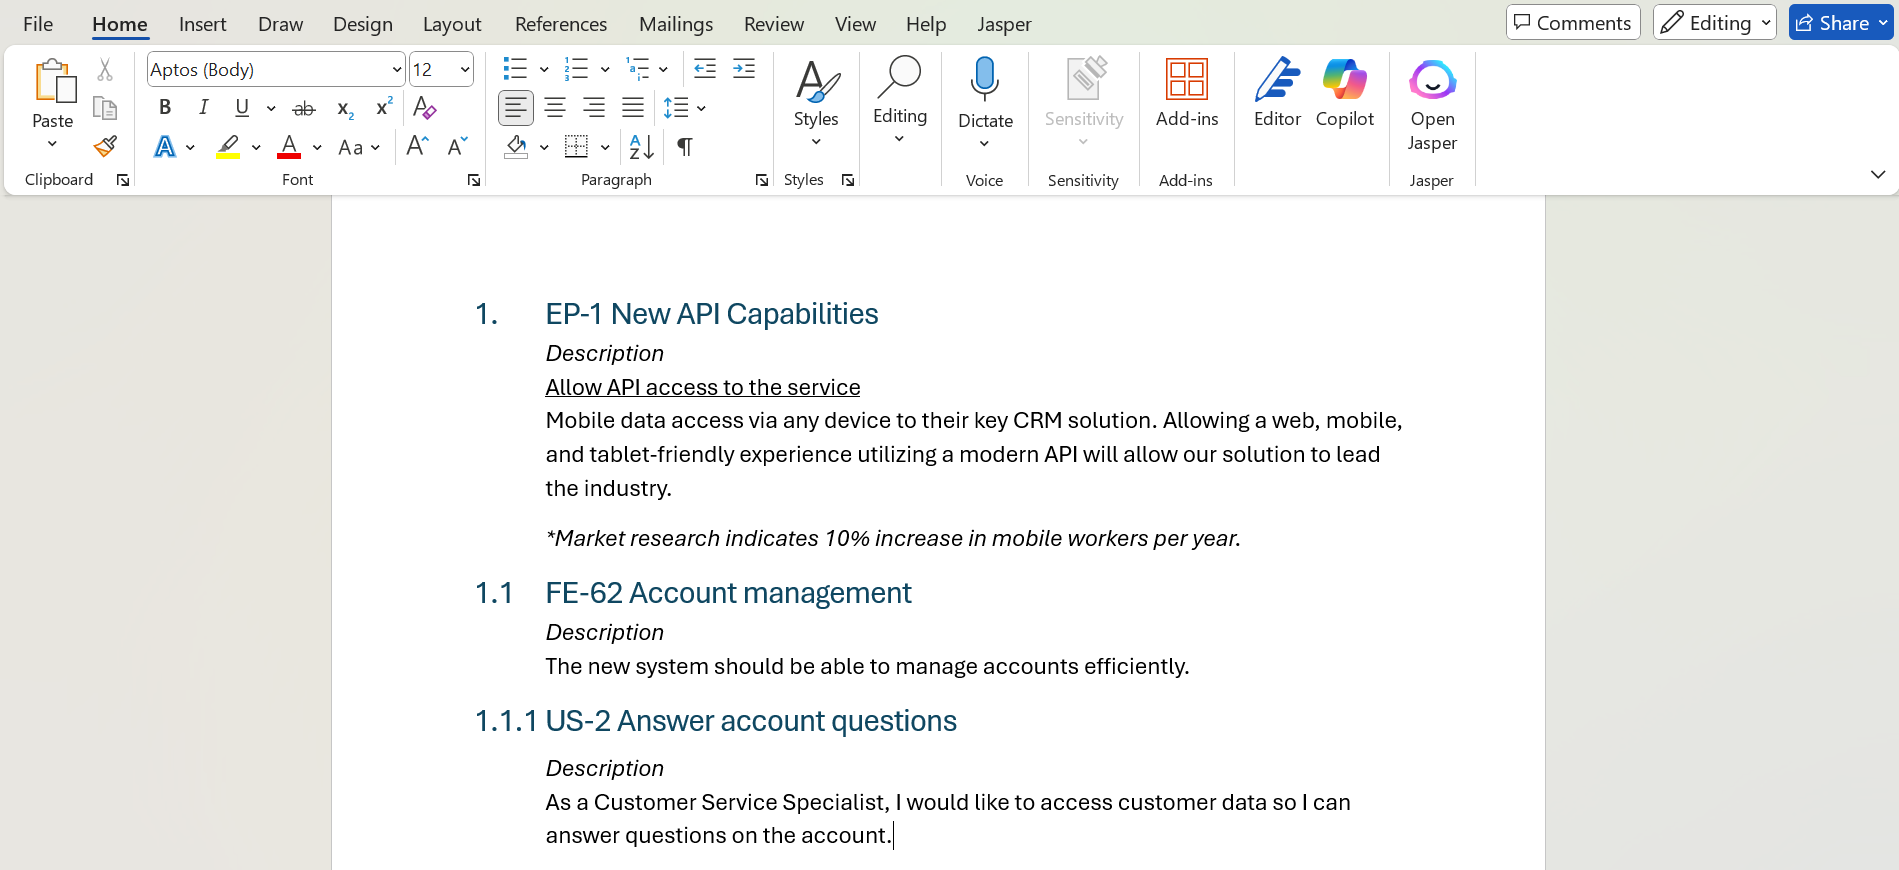Toggle underline formatting

click(x=242, y=108)
